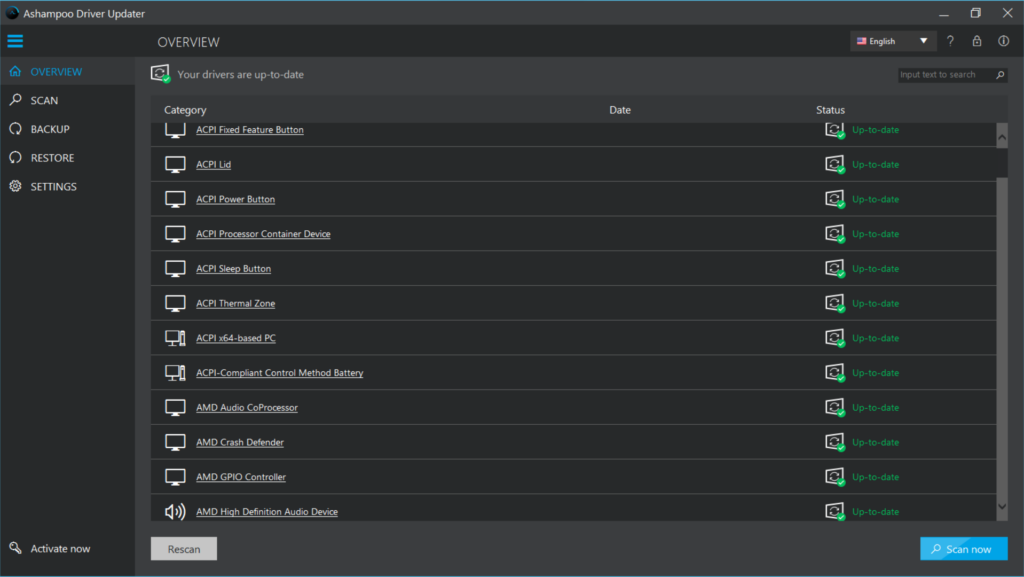Click the Restore icon in sidebar
The image size is (1024, 577).
(x=15, y=157)
